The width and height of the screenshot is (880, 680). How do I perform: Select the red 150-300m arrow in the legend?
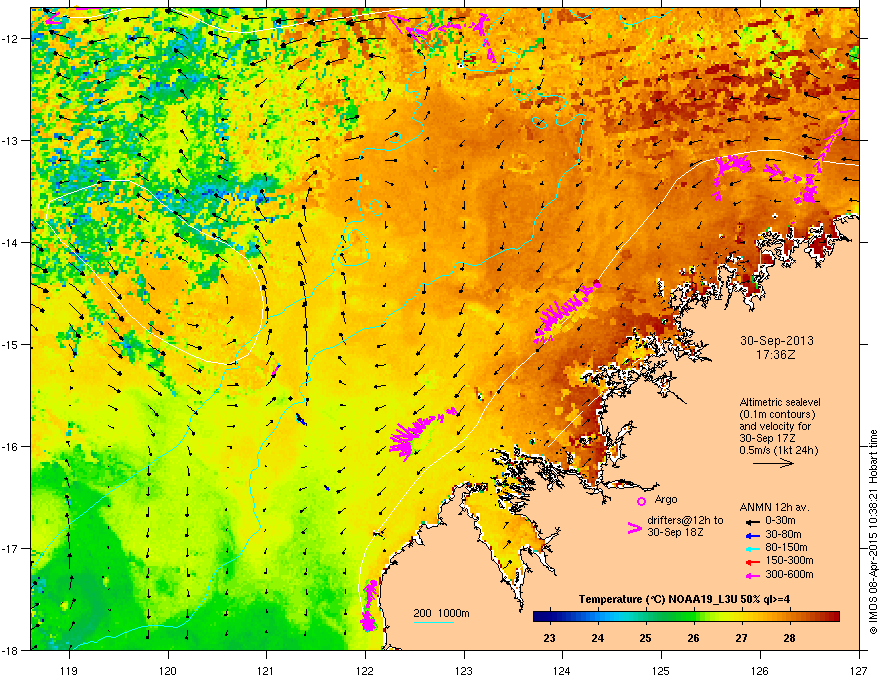coord(753,561)
